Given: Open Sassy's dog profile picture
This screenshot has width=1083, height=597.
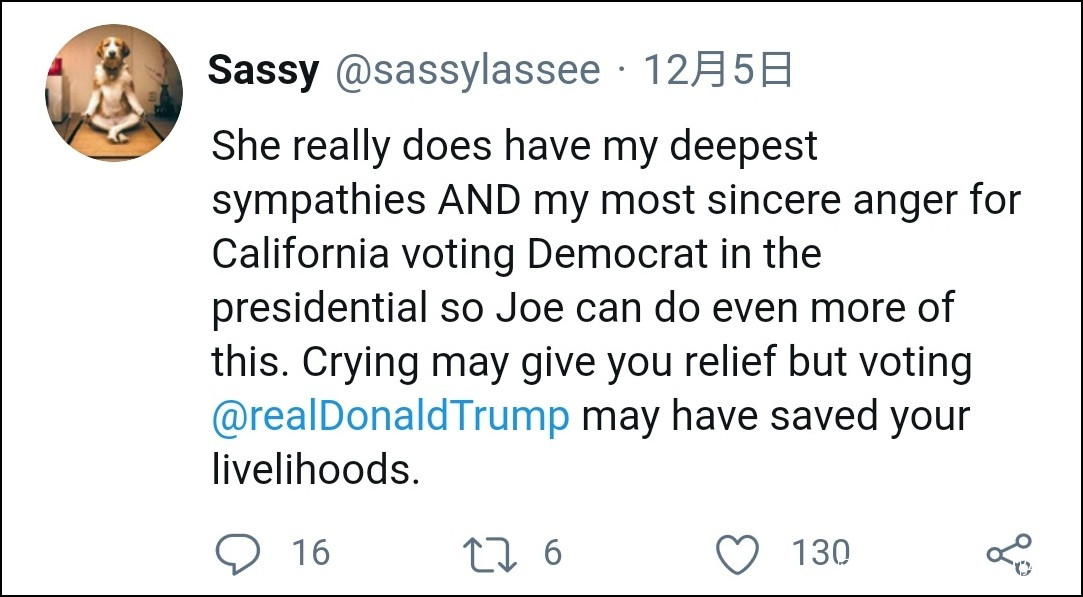Looking at the screenshot, I should (x=114, y=94).
